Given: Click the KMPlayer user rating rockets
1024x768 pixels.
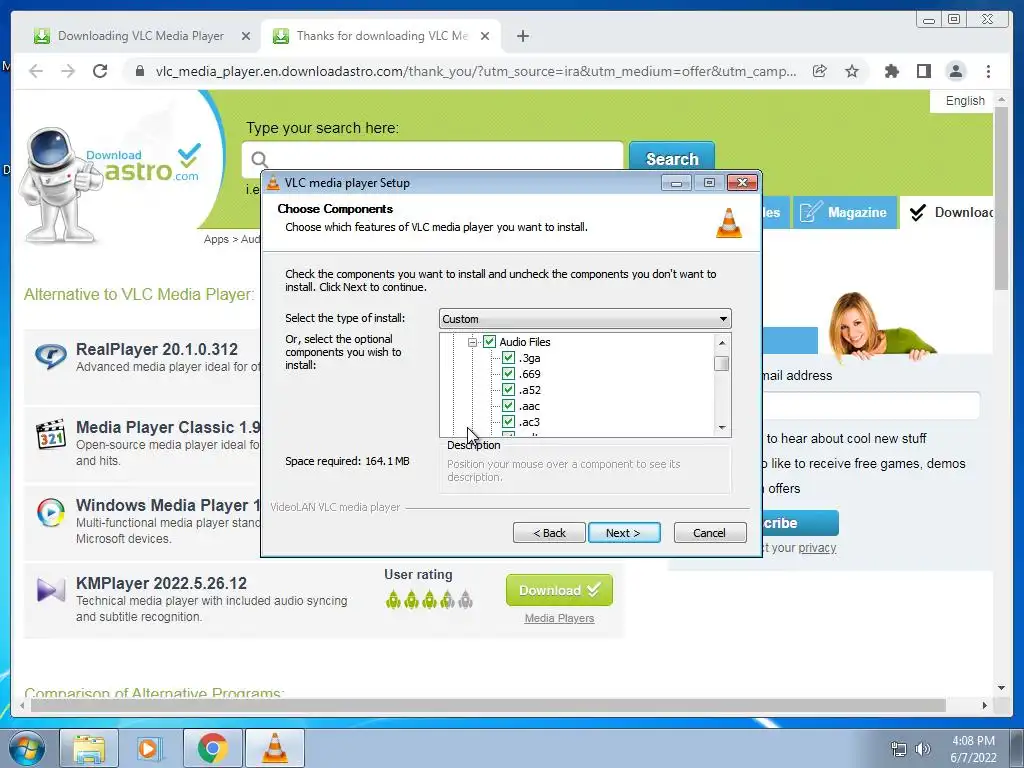Looking at the screenshot, I should [428, 599].
